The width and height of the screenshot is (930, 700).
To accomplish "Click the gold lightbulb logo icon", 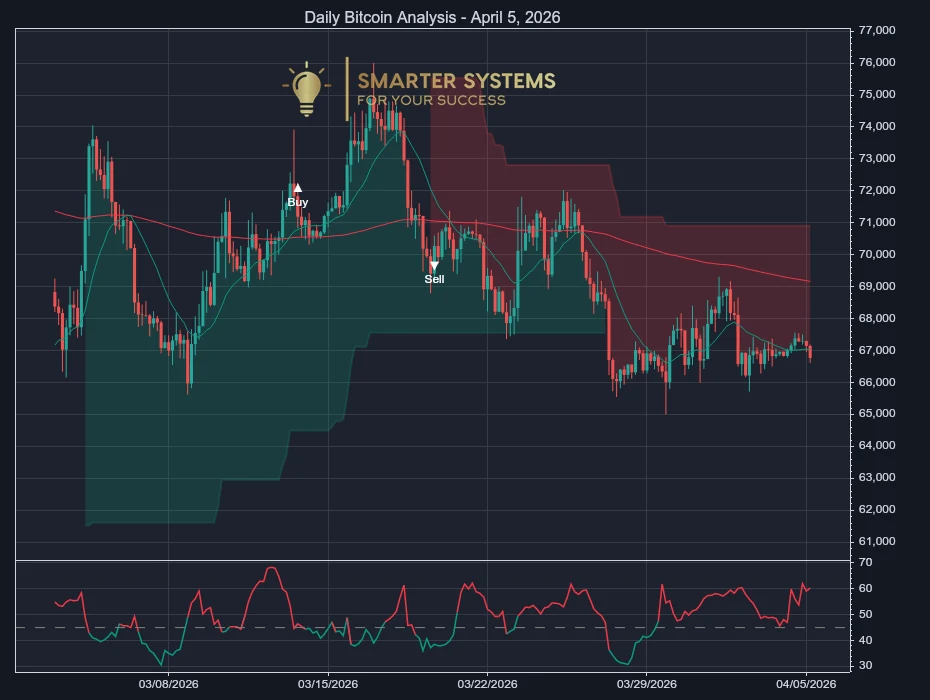I will point(305,88).
